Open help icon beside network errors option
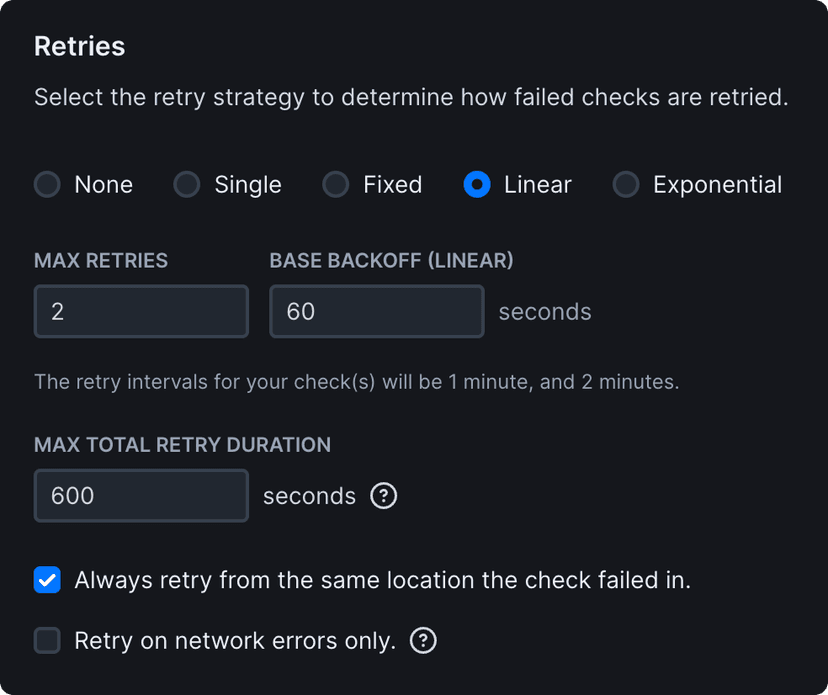 coord(424,640)
